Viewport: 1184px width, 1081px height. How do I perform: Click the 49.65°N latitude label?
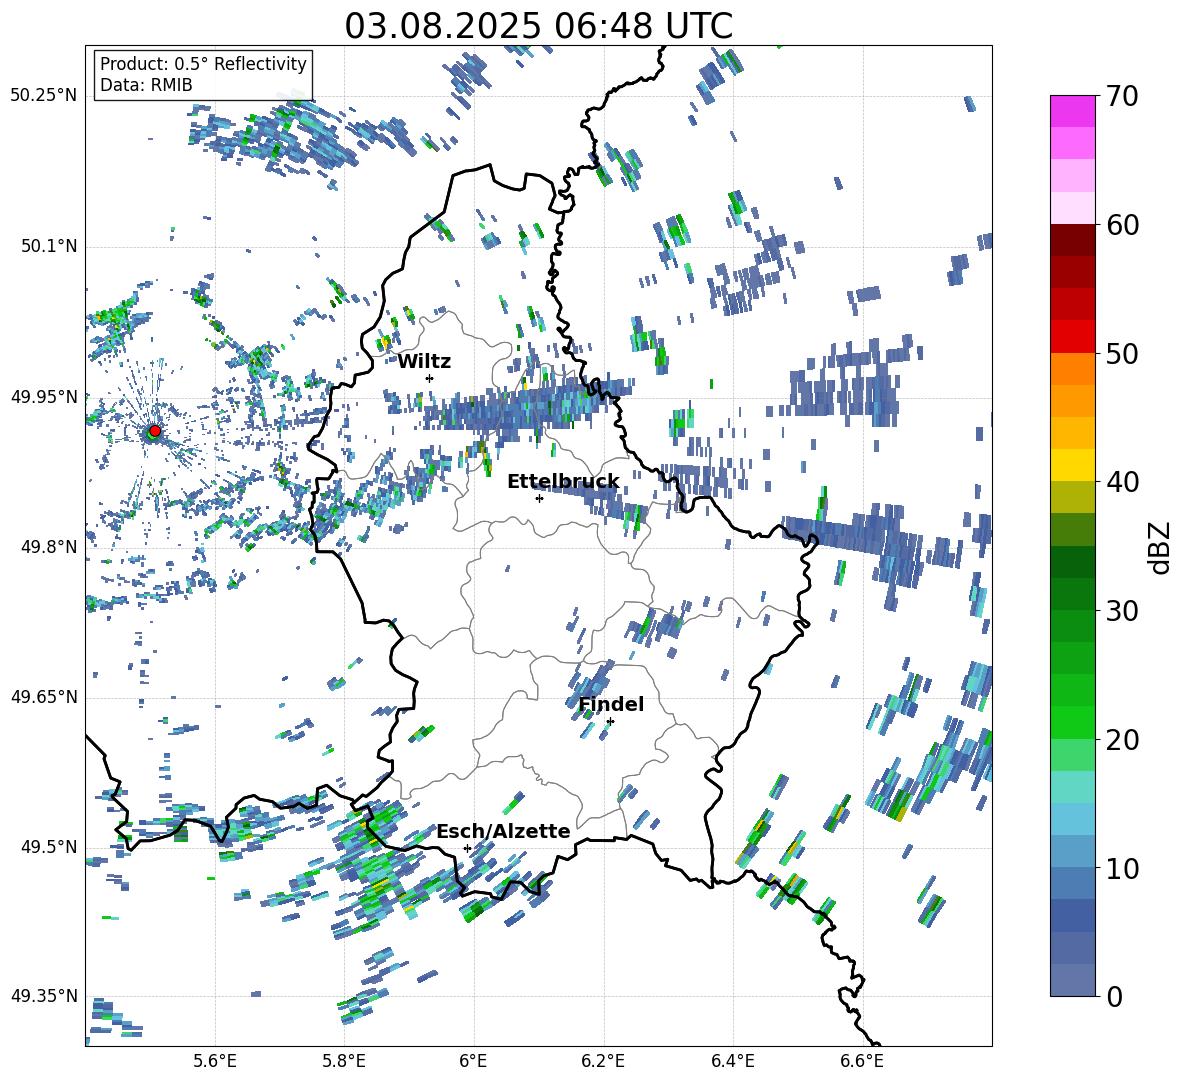coord(44,696)
